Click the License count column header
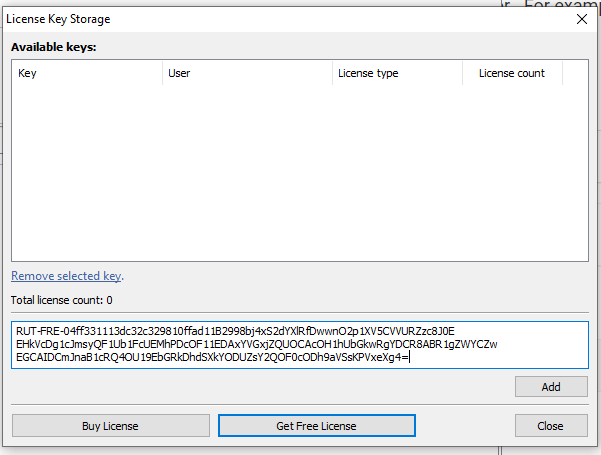The width and height of the screenshot is (601, 455). pos(511,73)
